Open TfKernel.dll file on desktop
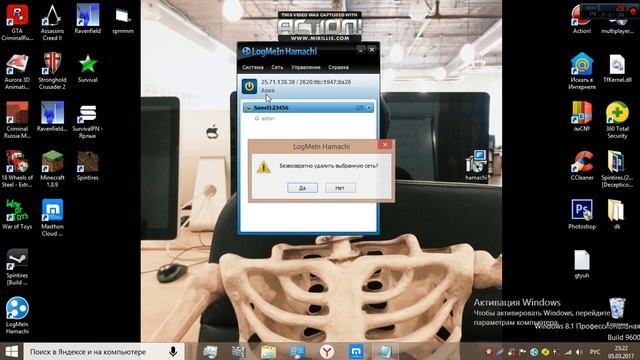The width and height of the screenshot is (640, 360). pos(617,69)
